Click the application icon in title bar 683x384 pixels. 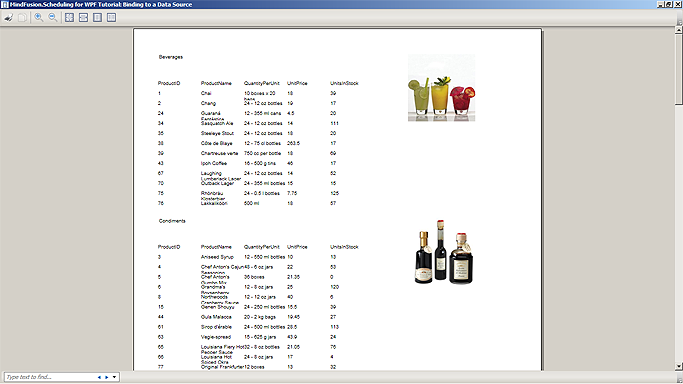click(4, 4)
